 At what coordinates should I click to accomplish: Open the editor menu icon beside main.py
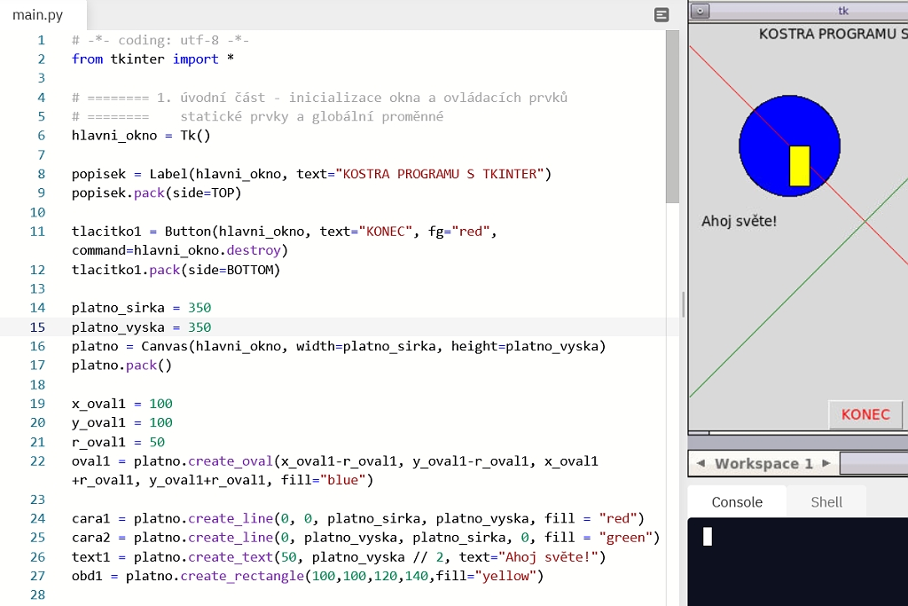pos(661,15)
